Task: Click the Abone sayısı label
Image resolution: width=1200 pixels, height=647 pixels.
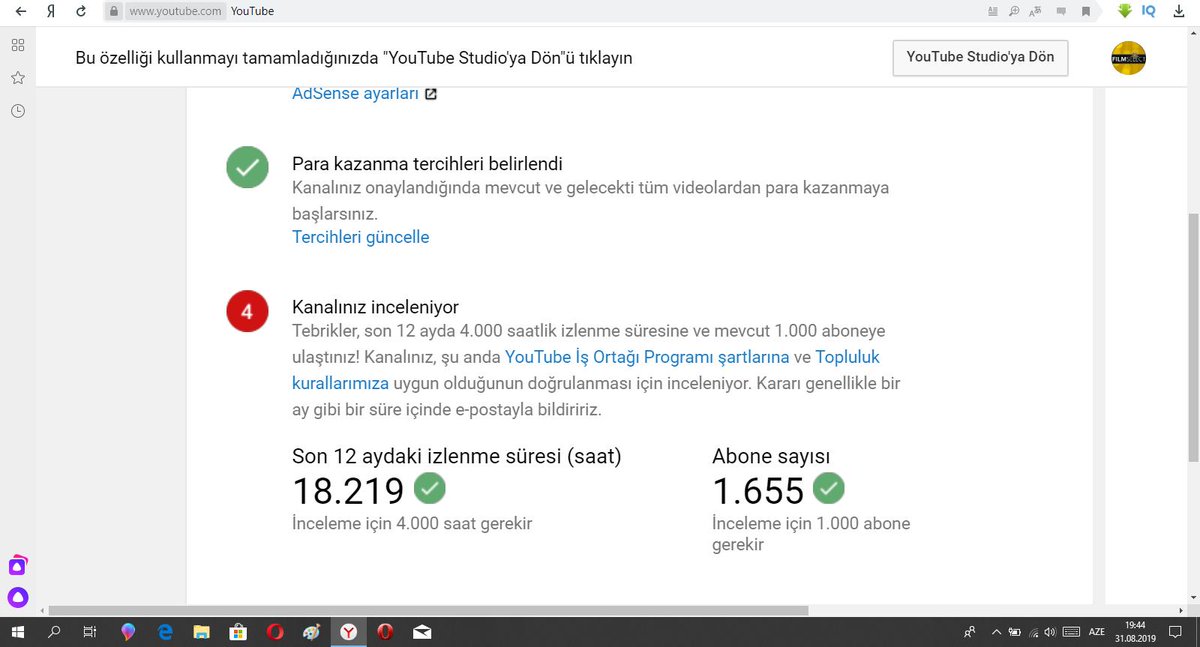Action: (x=771, y=457)
